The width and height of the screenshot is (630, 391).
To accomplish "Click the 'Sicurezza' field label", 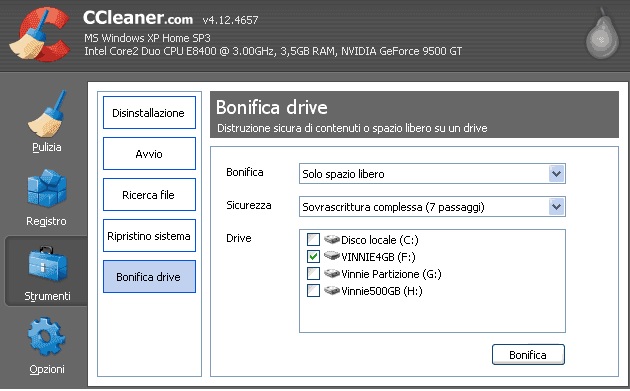I will (x=249, y=205).
